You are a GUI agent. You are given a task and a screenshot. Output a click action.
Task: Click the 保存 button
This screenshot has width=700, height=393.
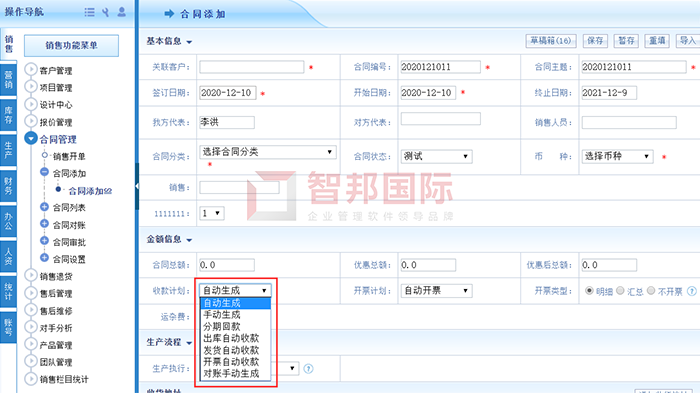pos(595,41)
